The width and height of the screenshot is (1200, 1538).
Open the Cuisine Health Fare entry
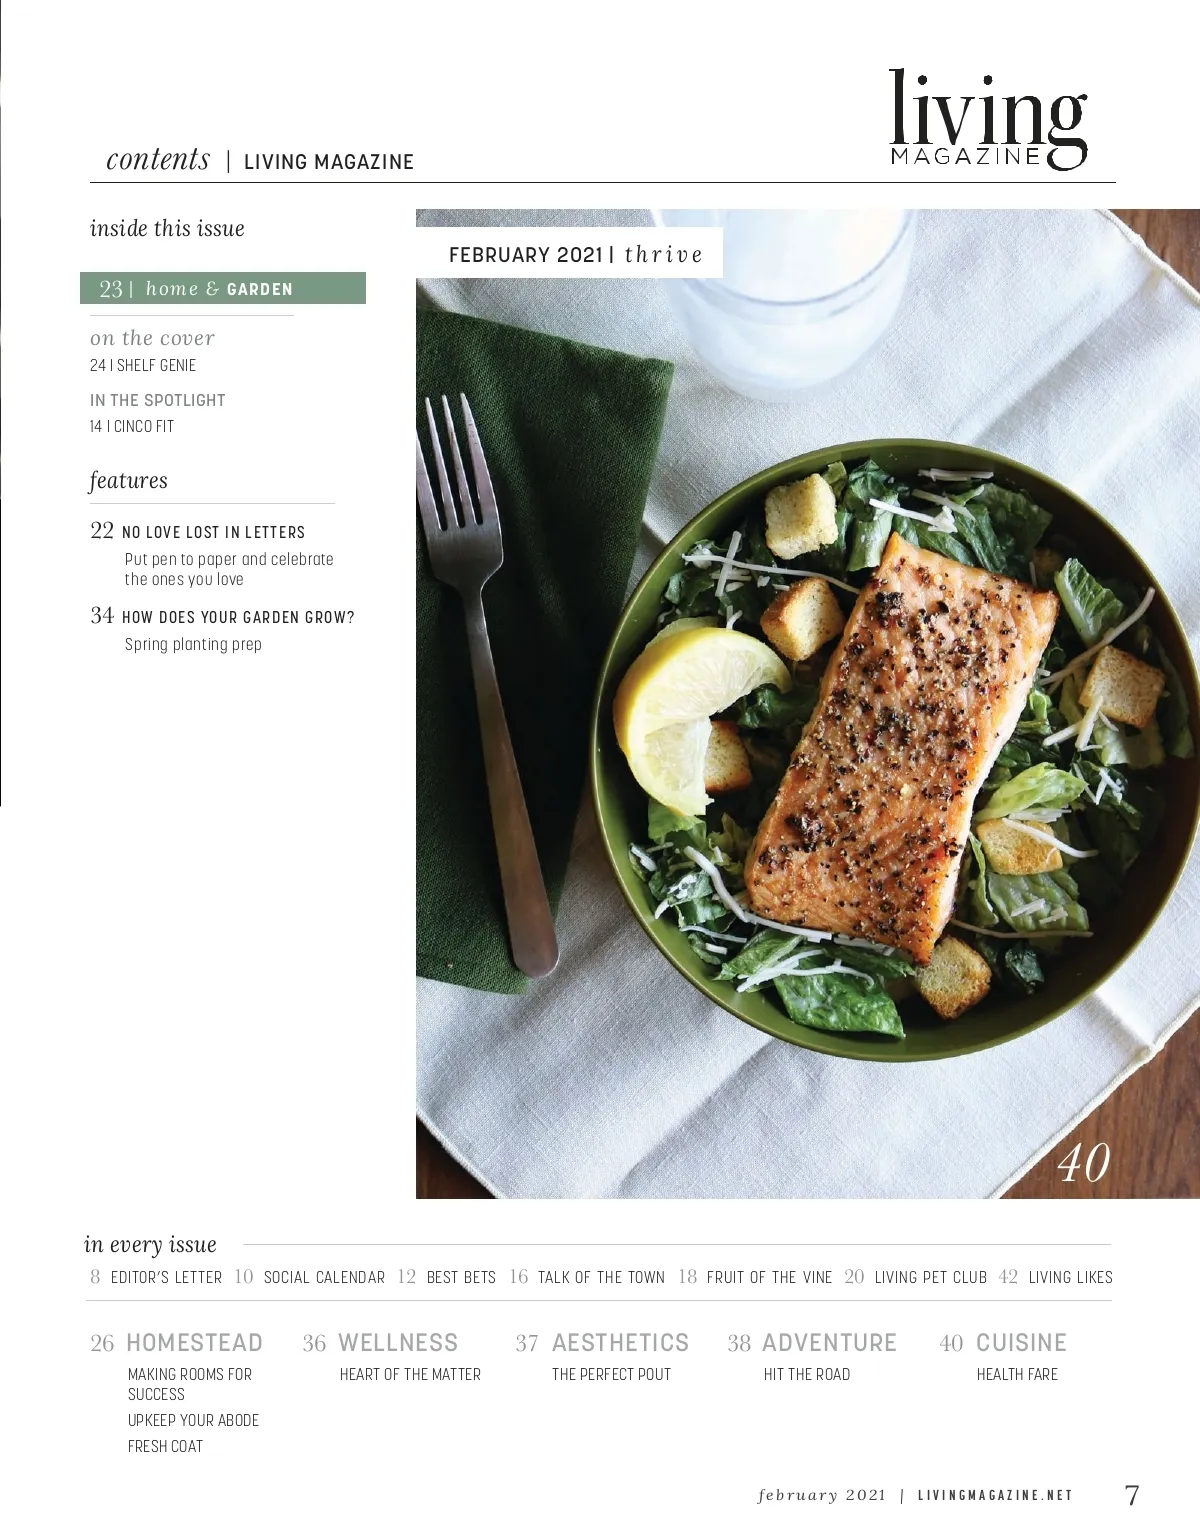pyautogui.click(x=1017, y=1375)
